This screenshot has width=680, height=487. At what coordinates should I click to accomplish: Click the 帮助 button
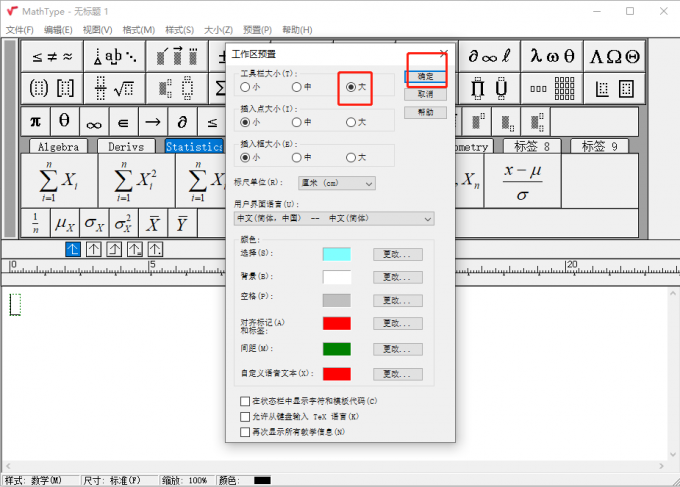[425, 112]
